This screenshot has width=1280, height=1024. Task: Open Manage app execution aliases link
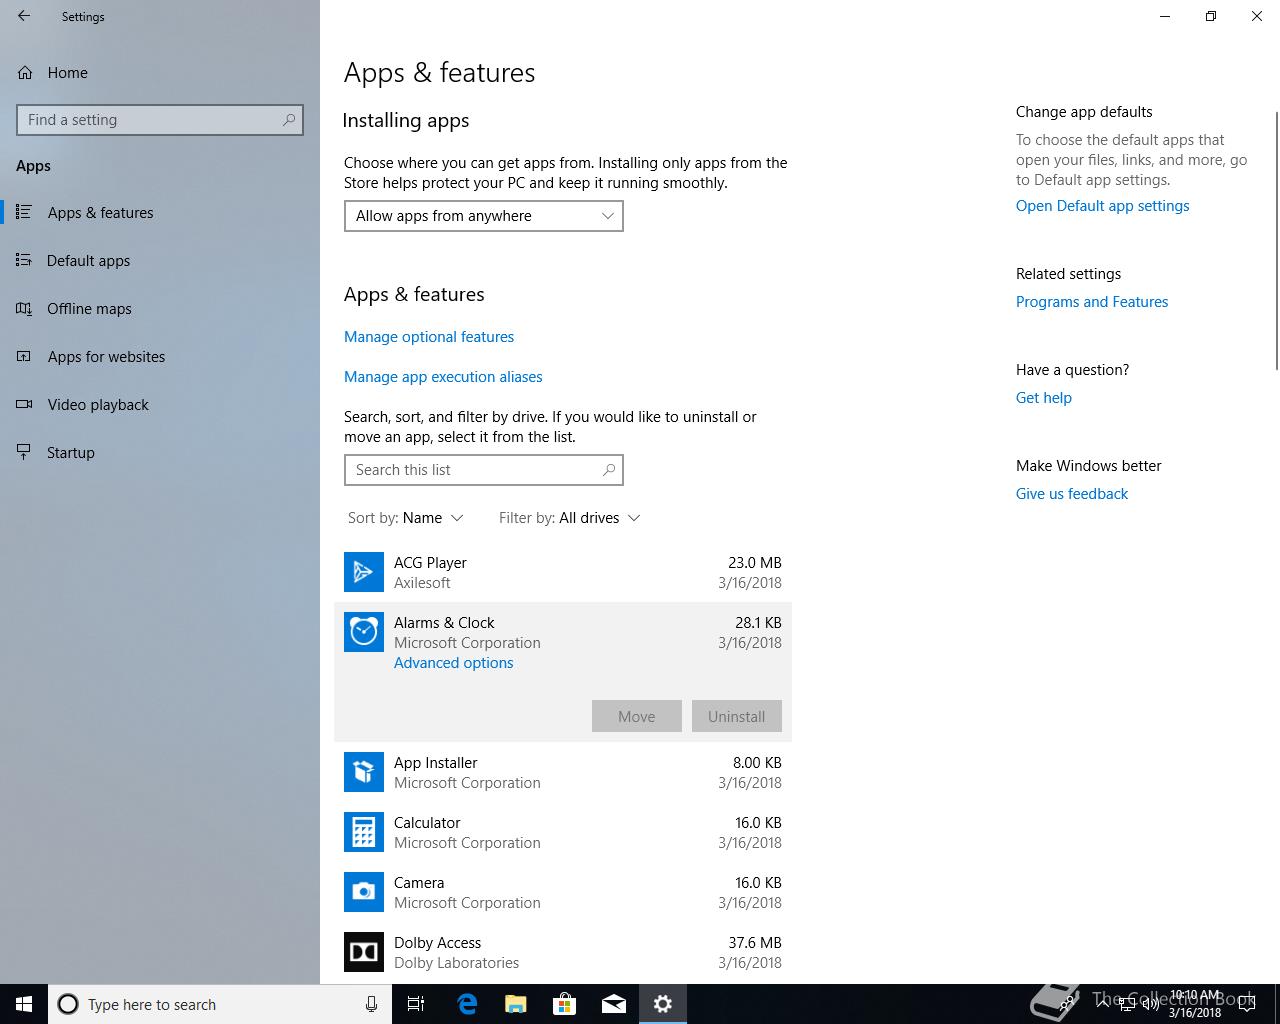click(443, 377)
